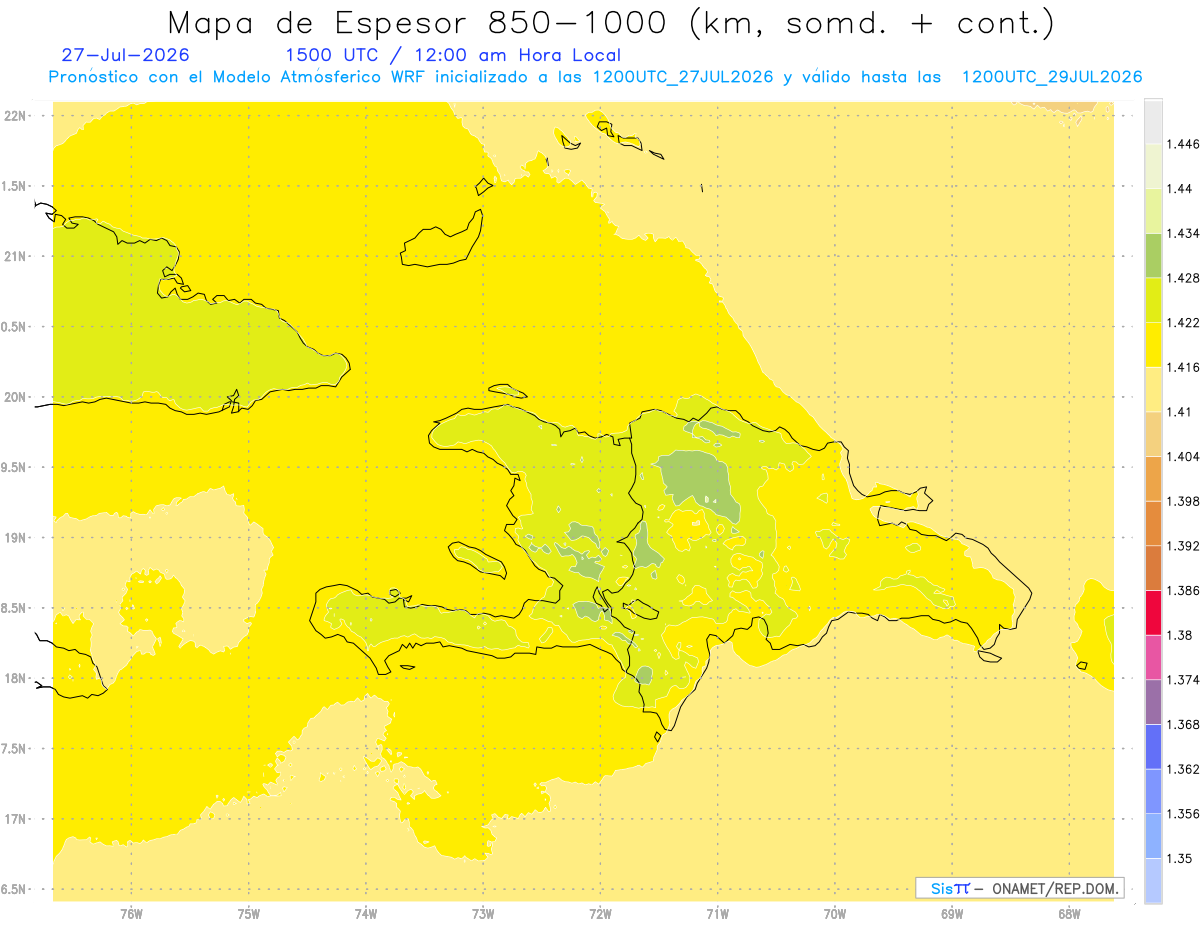Click the latitude label 21N
The image size is (1200, 927).
pos(16,257)
